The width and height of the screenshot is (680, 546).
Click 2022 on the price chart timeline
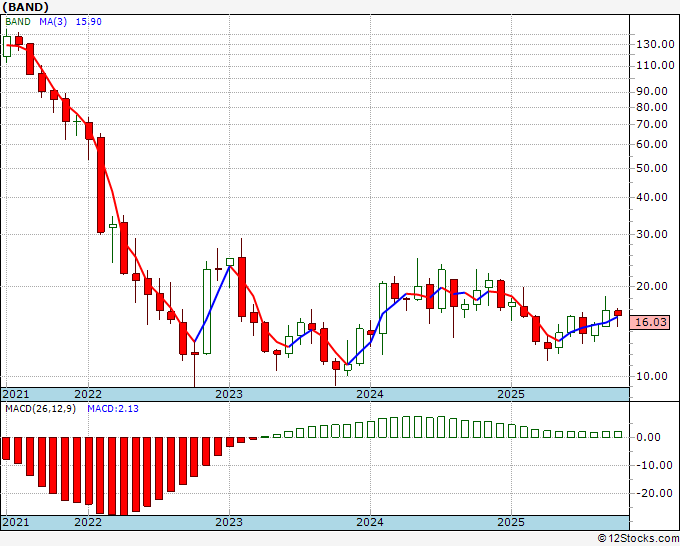click(88, 394)
